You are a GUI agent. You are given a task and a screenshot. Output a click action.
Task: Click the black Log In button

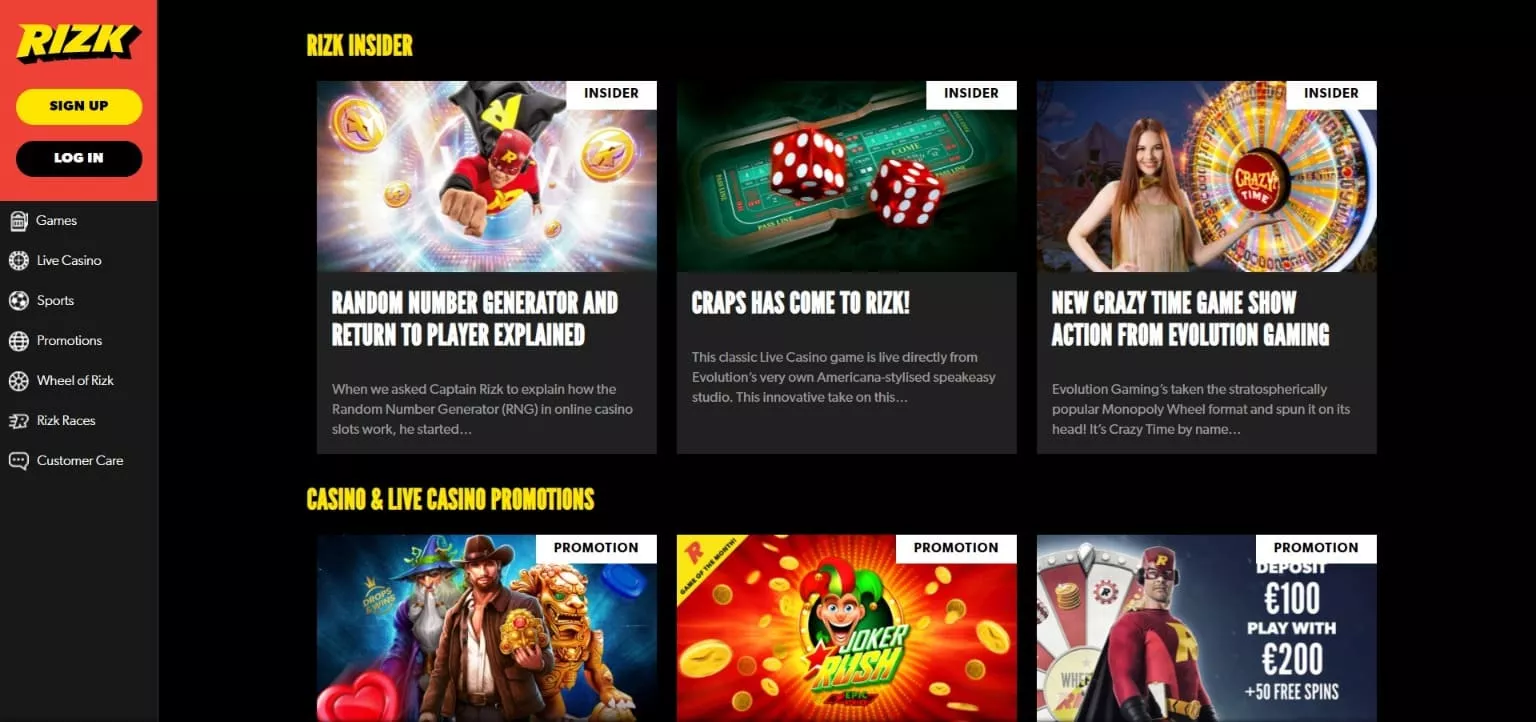pyautogui.click(x=79, y=158)
